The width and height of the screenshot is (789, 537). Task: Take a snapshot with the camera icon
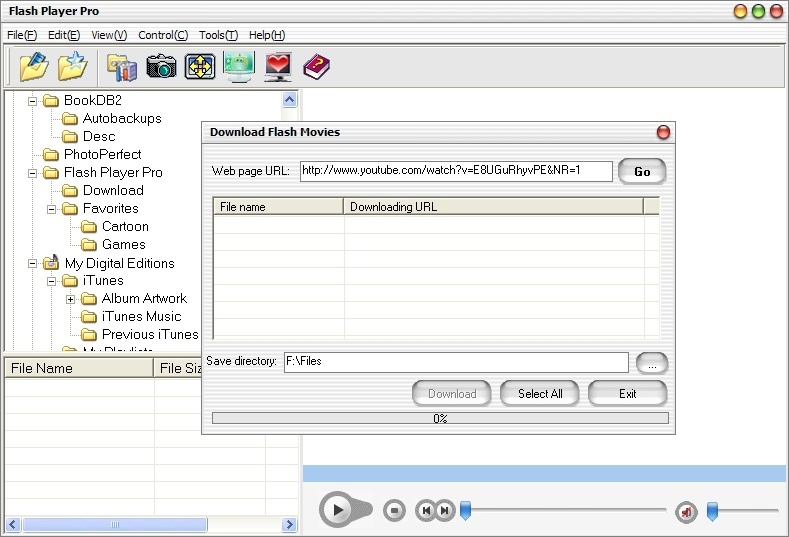tap(161, 66)
